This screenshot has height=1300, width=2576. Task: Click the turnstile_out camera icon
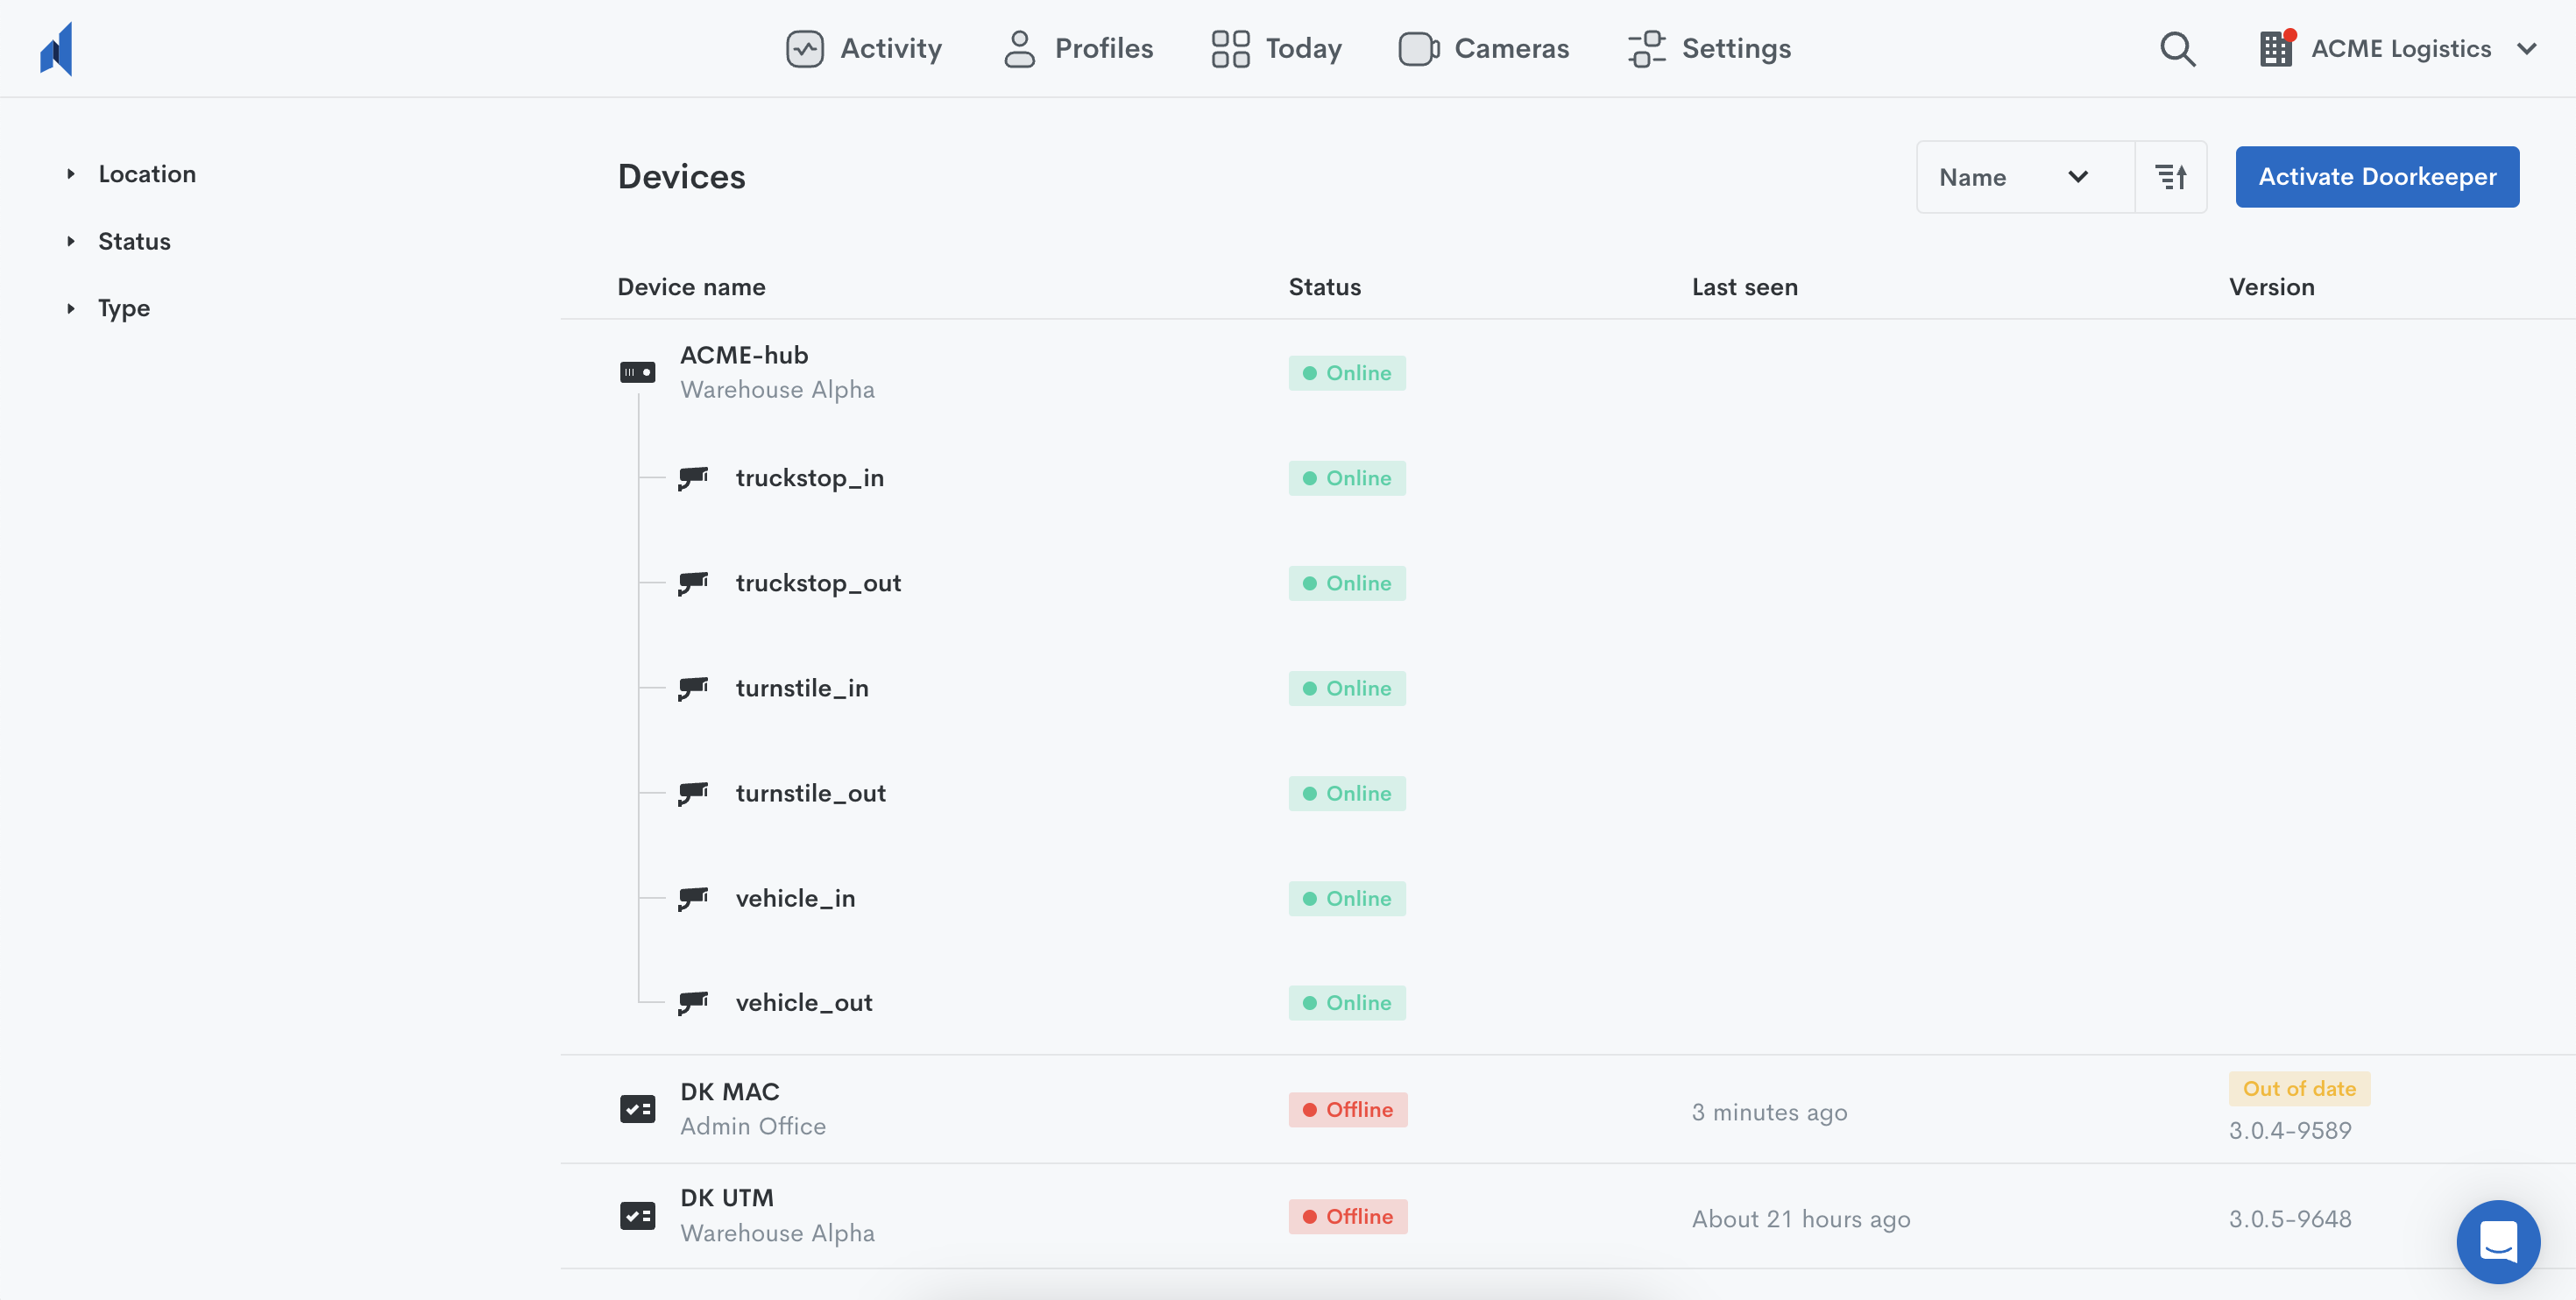coord(693,793)
